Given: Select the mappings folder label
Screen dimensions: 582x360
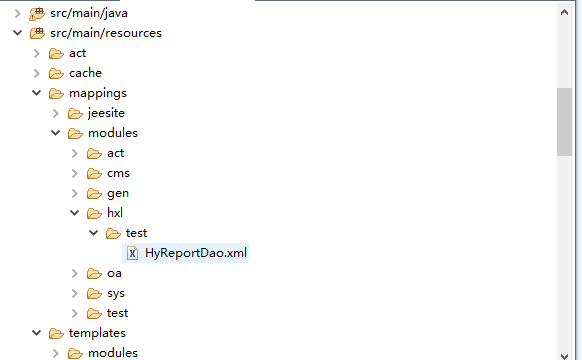Looking at the screenshot, I should coord(98,93).
